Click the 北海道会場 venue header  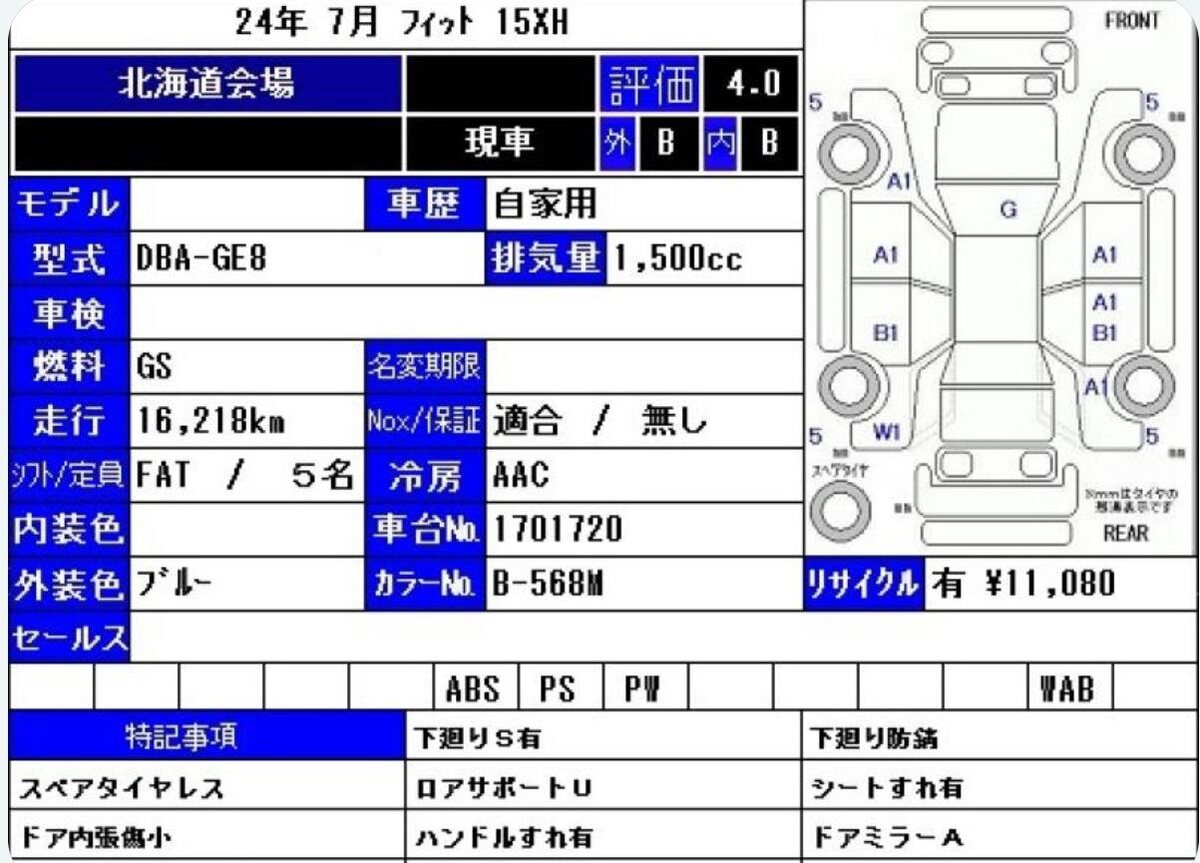207,84
